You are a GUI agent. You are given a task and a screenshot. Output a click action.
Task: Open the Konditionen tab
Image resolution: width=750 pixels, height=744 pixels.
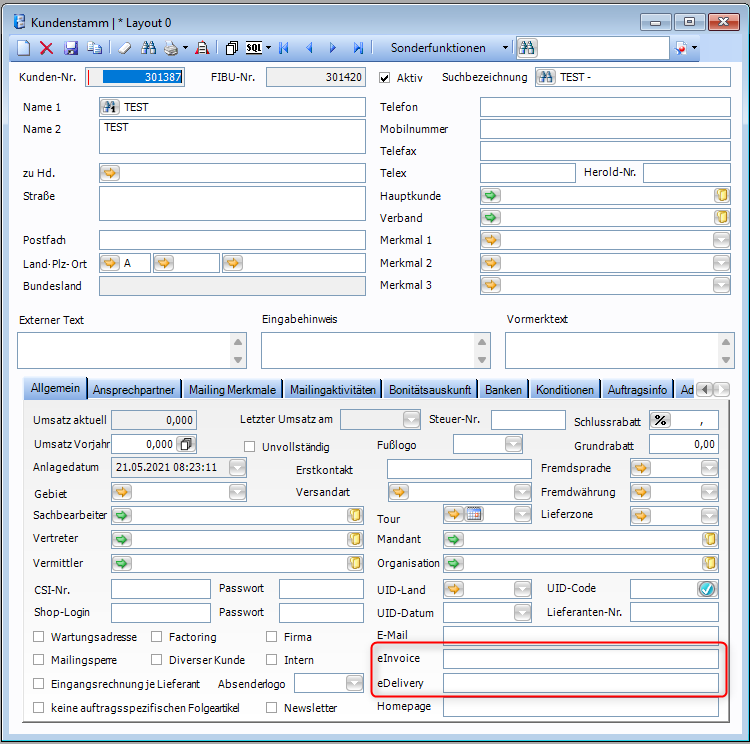565,390
